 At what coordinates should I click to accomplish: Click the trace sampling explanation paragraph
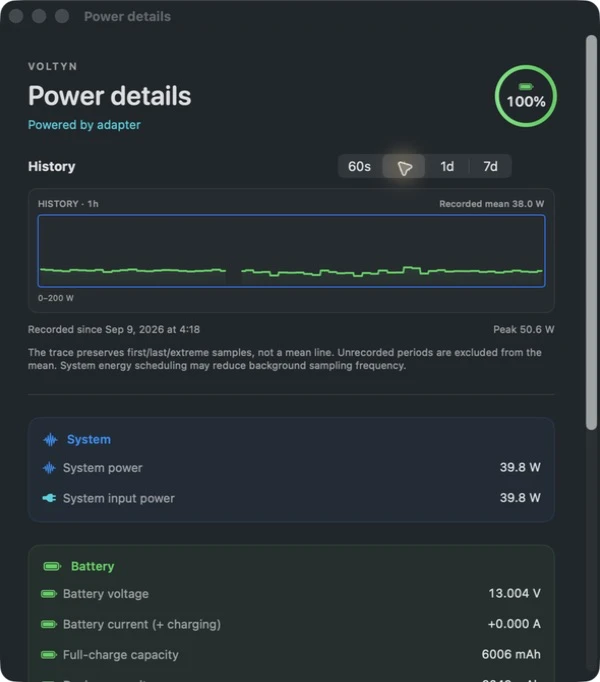[285, 359]
